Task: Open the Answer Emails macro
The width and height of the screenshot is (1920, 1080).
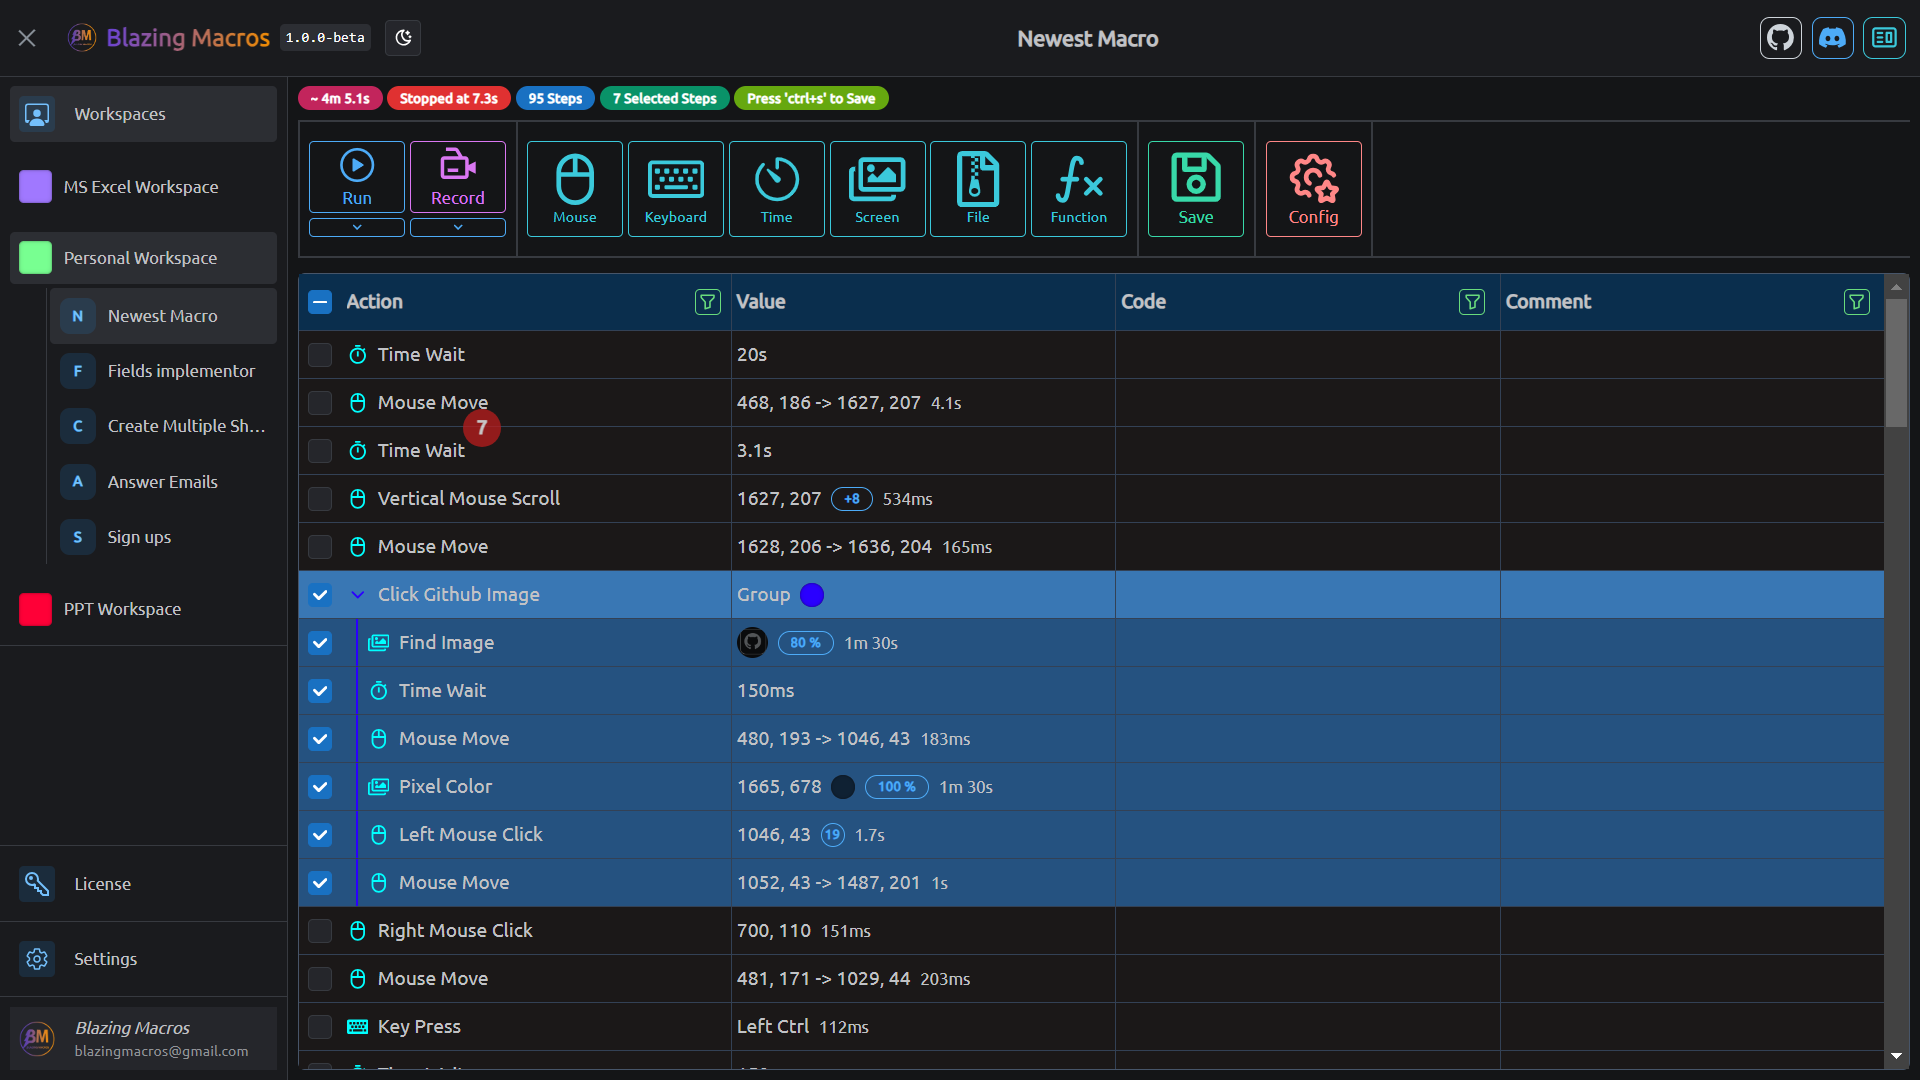Action: point(163,482)
